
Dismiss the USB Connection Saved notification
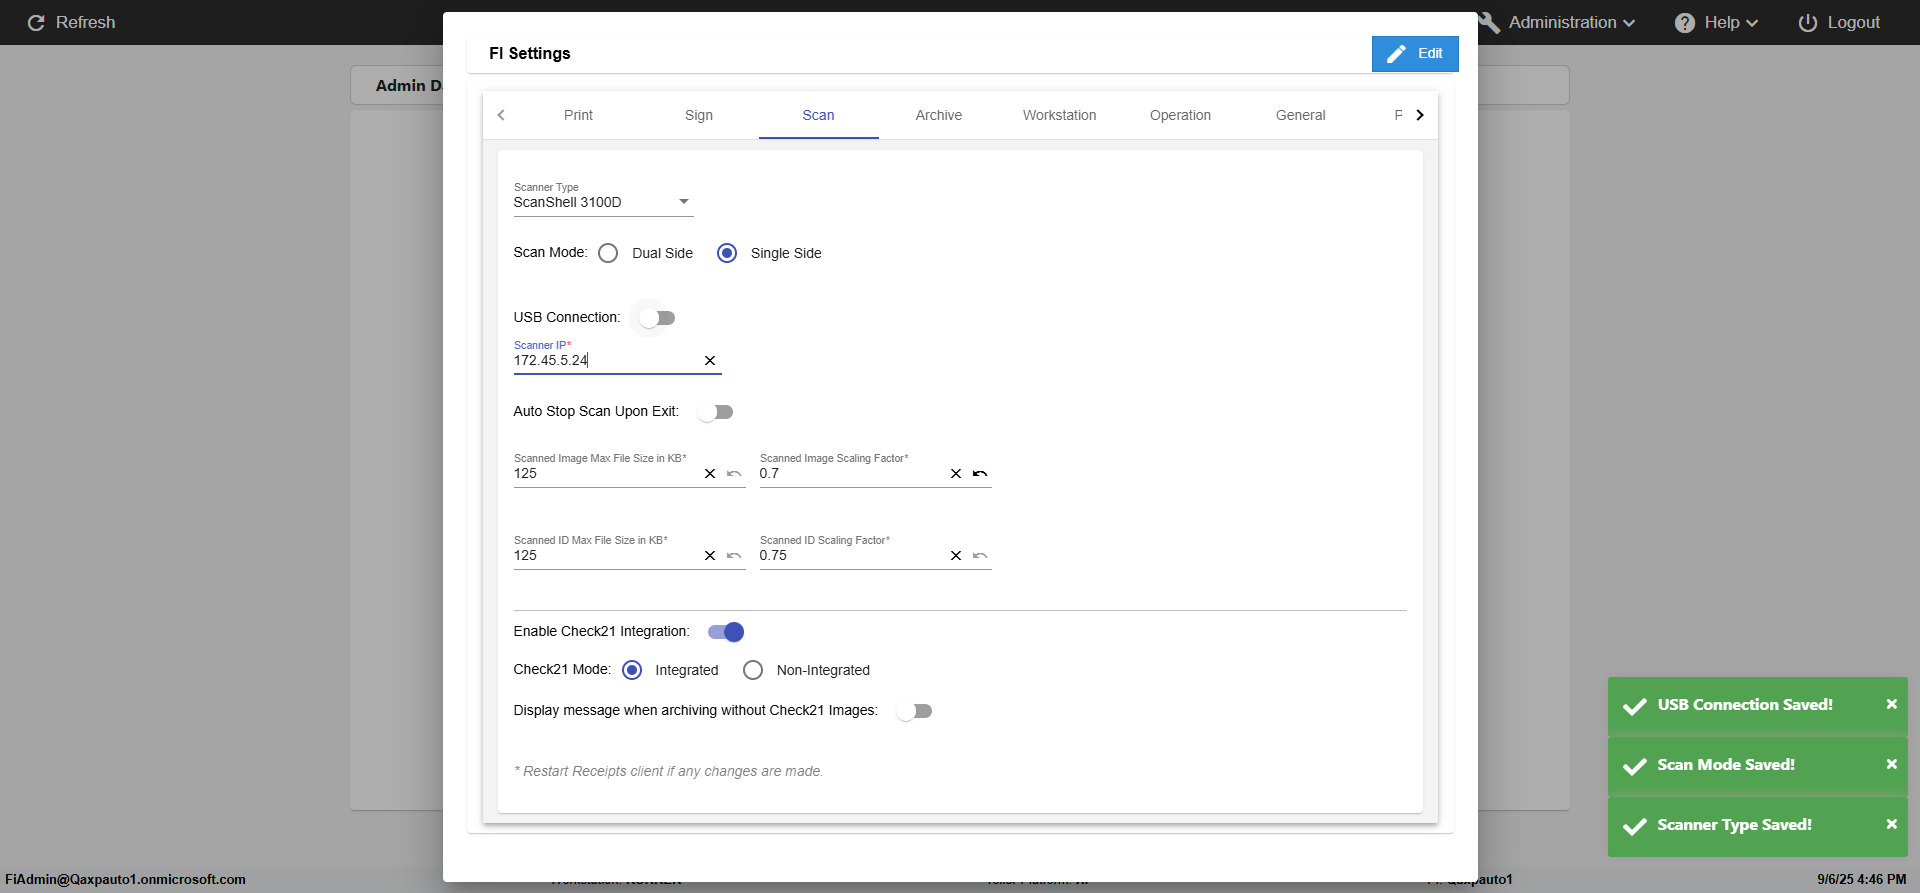pyautogui.click(x=1892, y=704)
